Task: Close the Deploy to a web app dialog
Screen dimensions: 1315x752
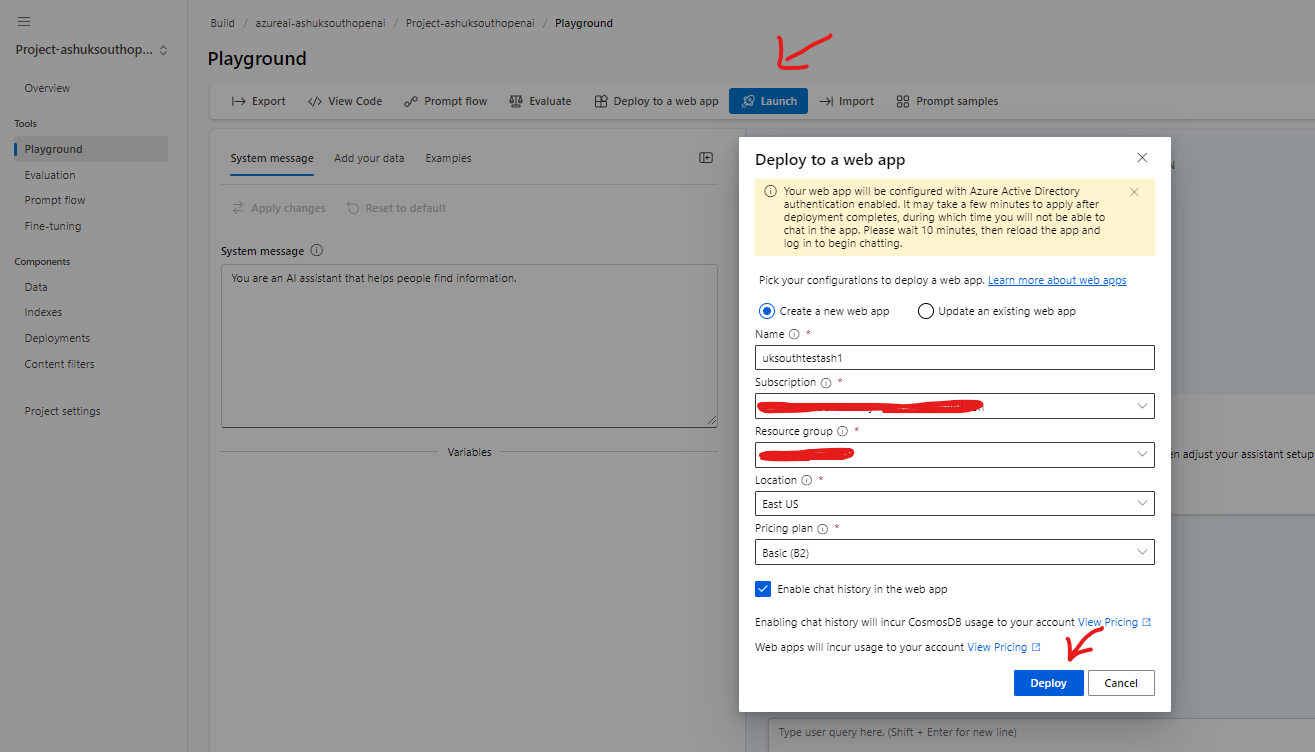Action: [x=1142, y=158]
